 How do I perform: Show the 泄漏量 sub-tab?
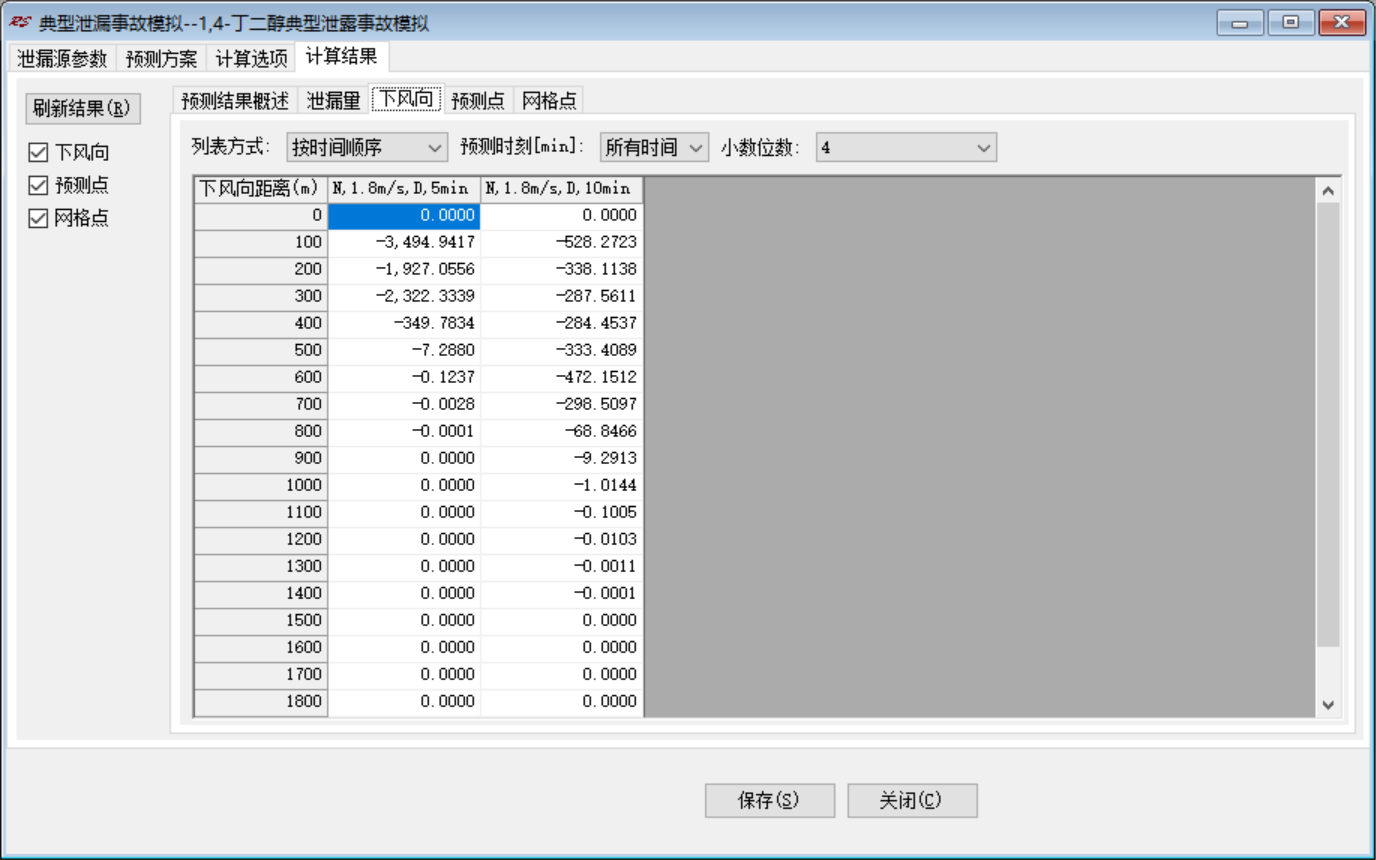click(333, 100)
